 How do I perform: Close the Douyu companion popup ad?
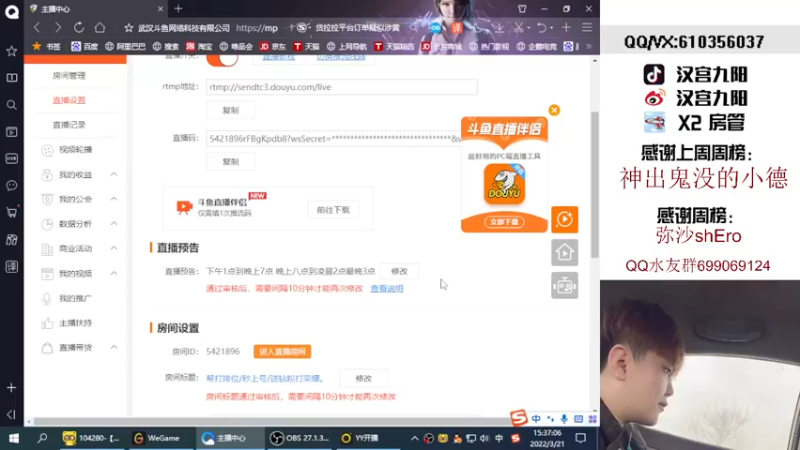click(x=554, y=110)
